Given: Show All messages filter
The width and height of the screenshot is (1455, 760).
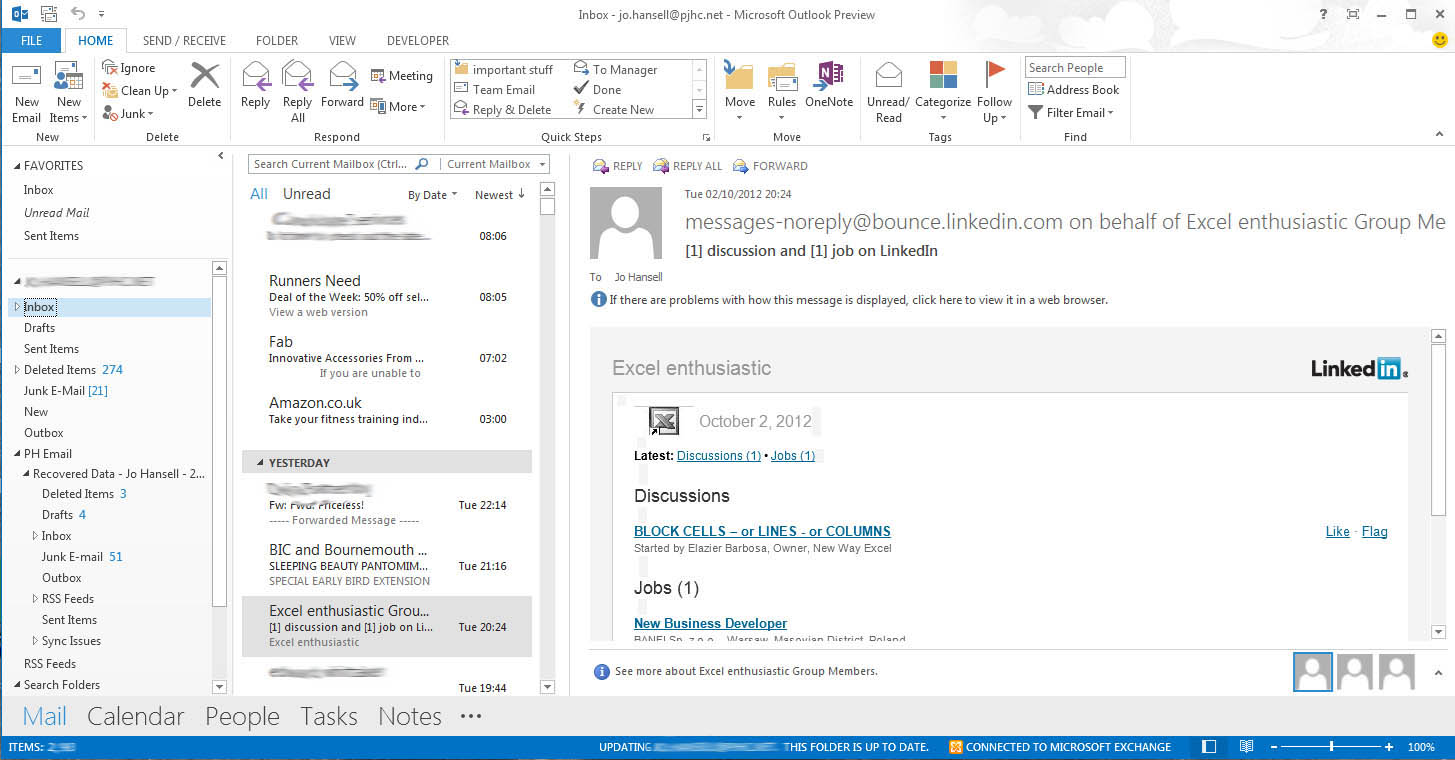Looking at the screenshot, I should click(x=259, y=194).
